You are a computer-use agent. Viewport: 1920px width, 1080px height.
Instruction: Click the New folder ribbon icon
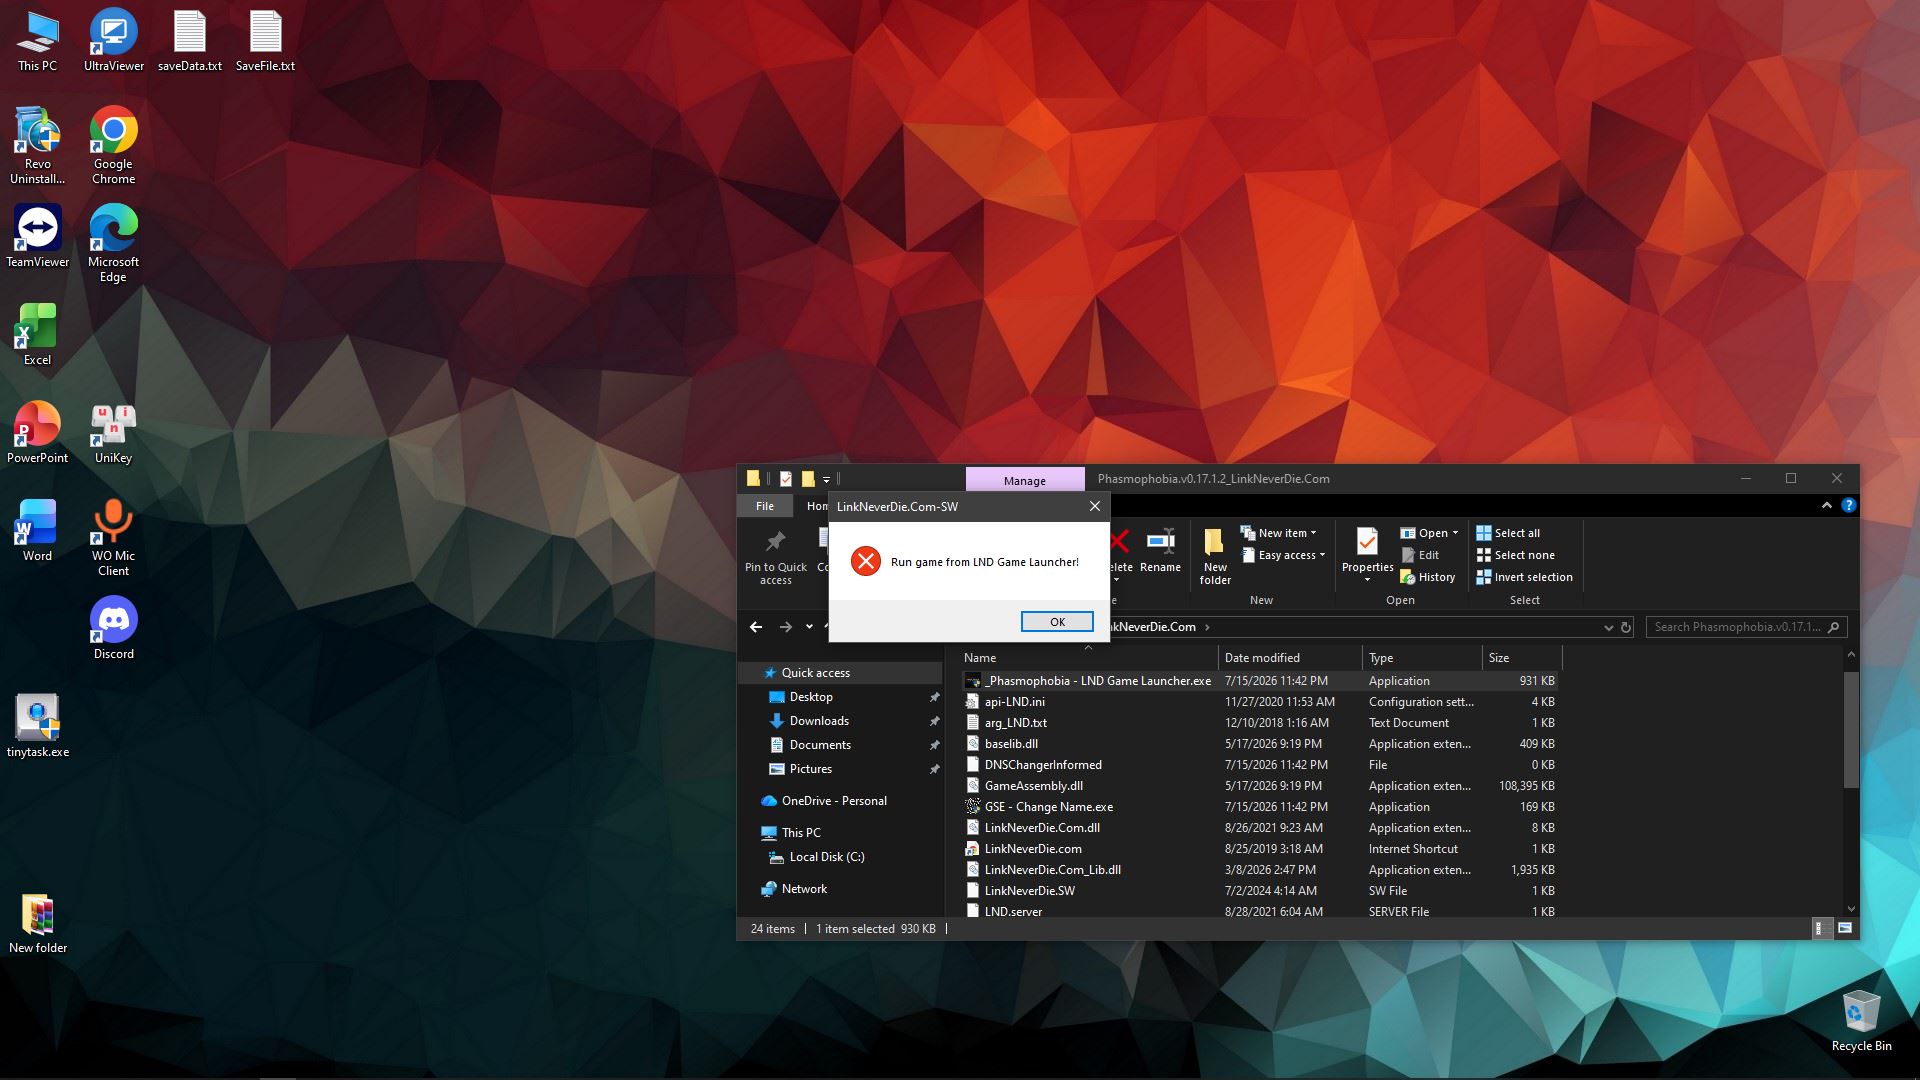click(1215, 556)
